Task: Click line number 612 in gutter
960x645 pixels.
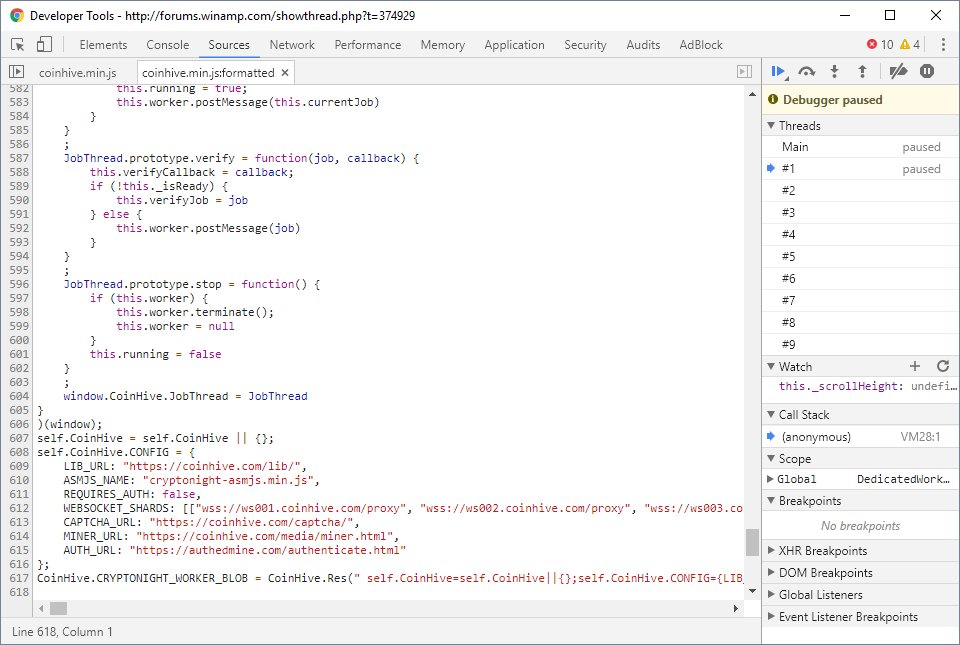Action: tap(19, 508)
